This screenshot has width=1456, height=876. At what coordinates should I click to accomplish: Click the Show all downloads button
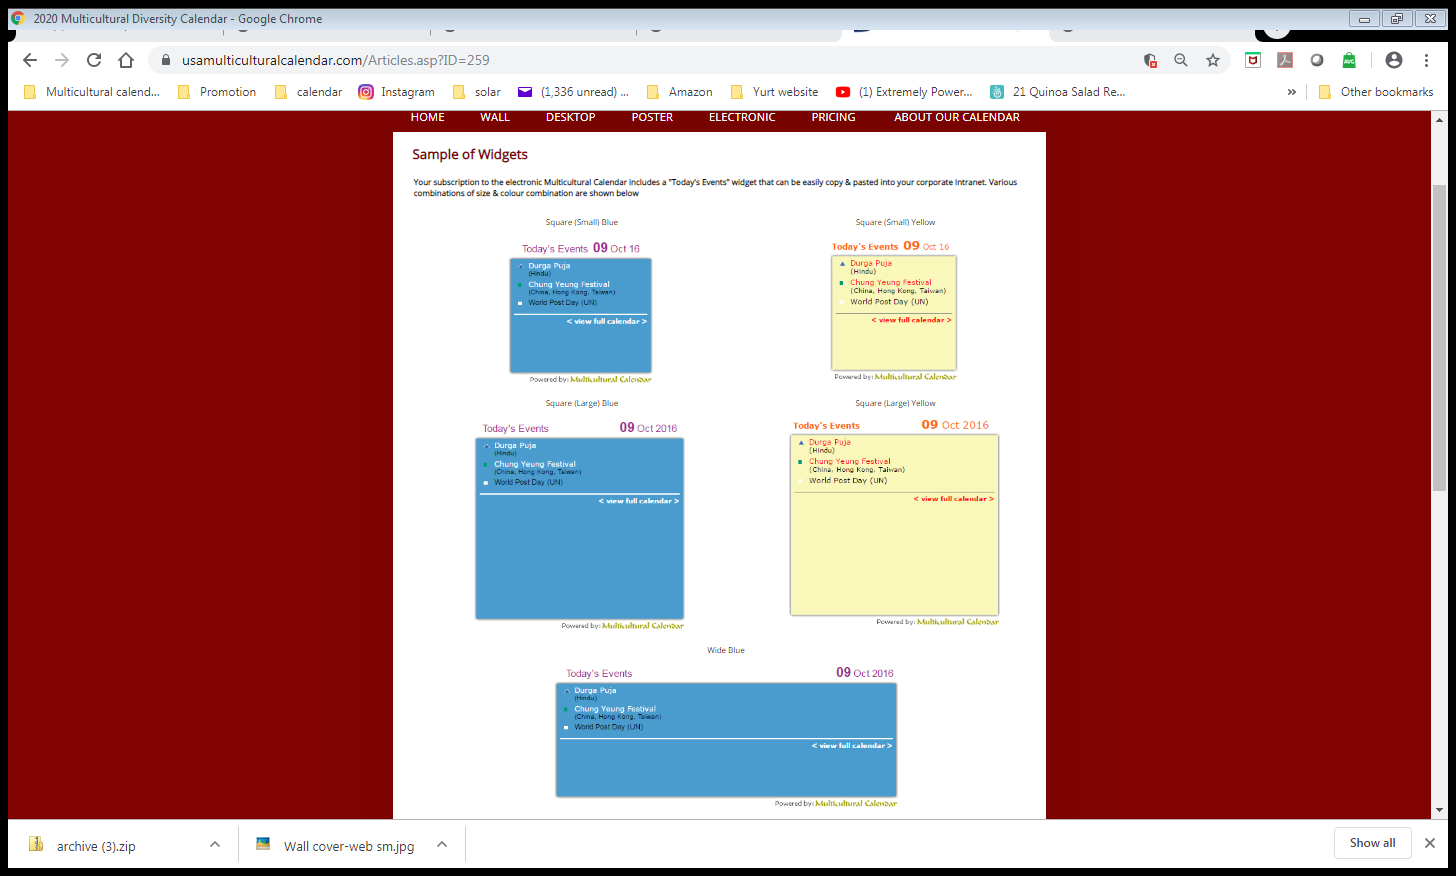(x=1372, y=843)
